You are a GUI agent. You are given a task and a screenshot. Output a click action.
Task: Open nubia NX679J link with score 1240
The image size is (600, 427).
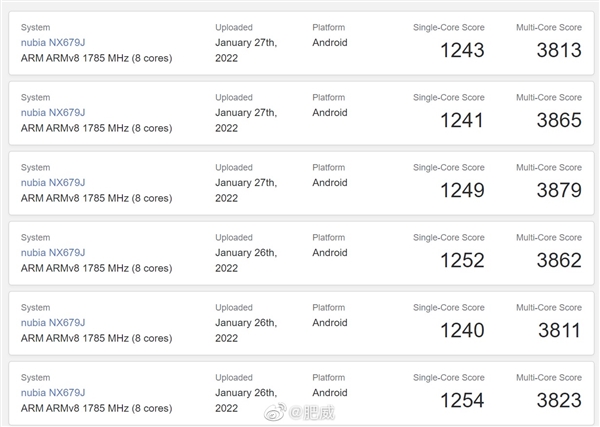point(53,323)
